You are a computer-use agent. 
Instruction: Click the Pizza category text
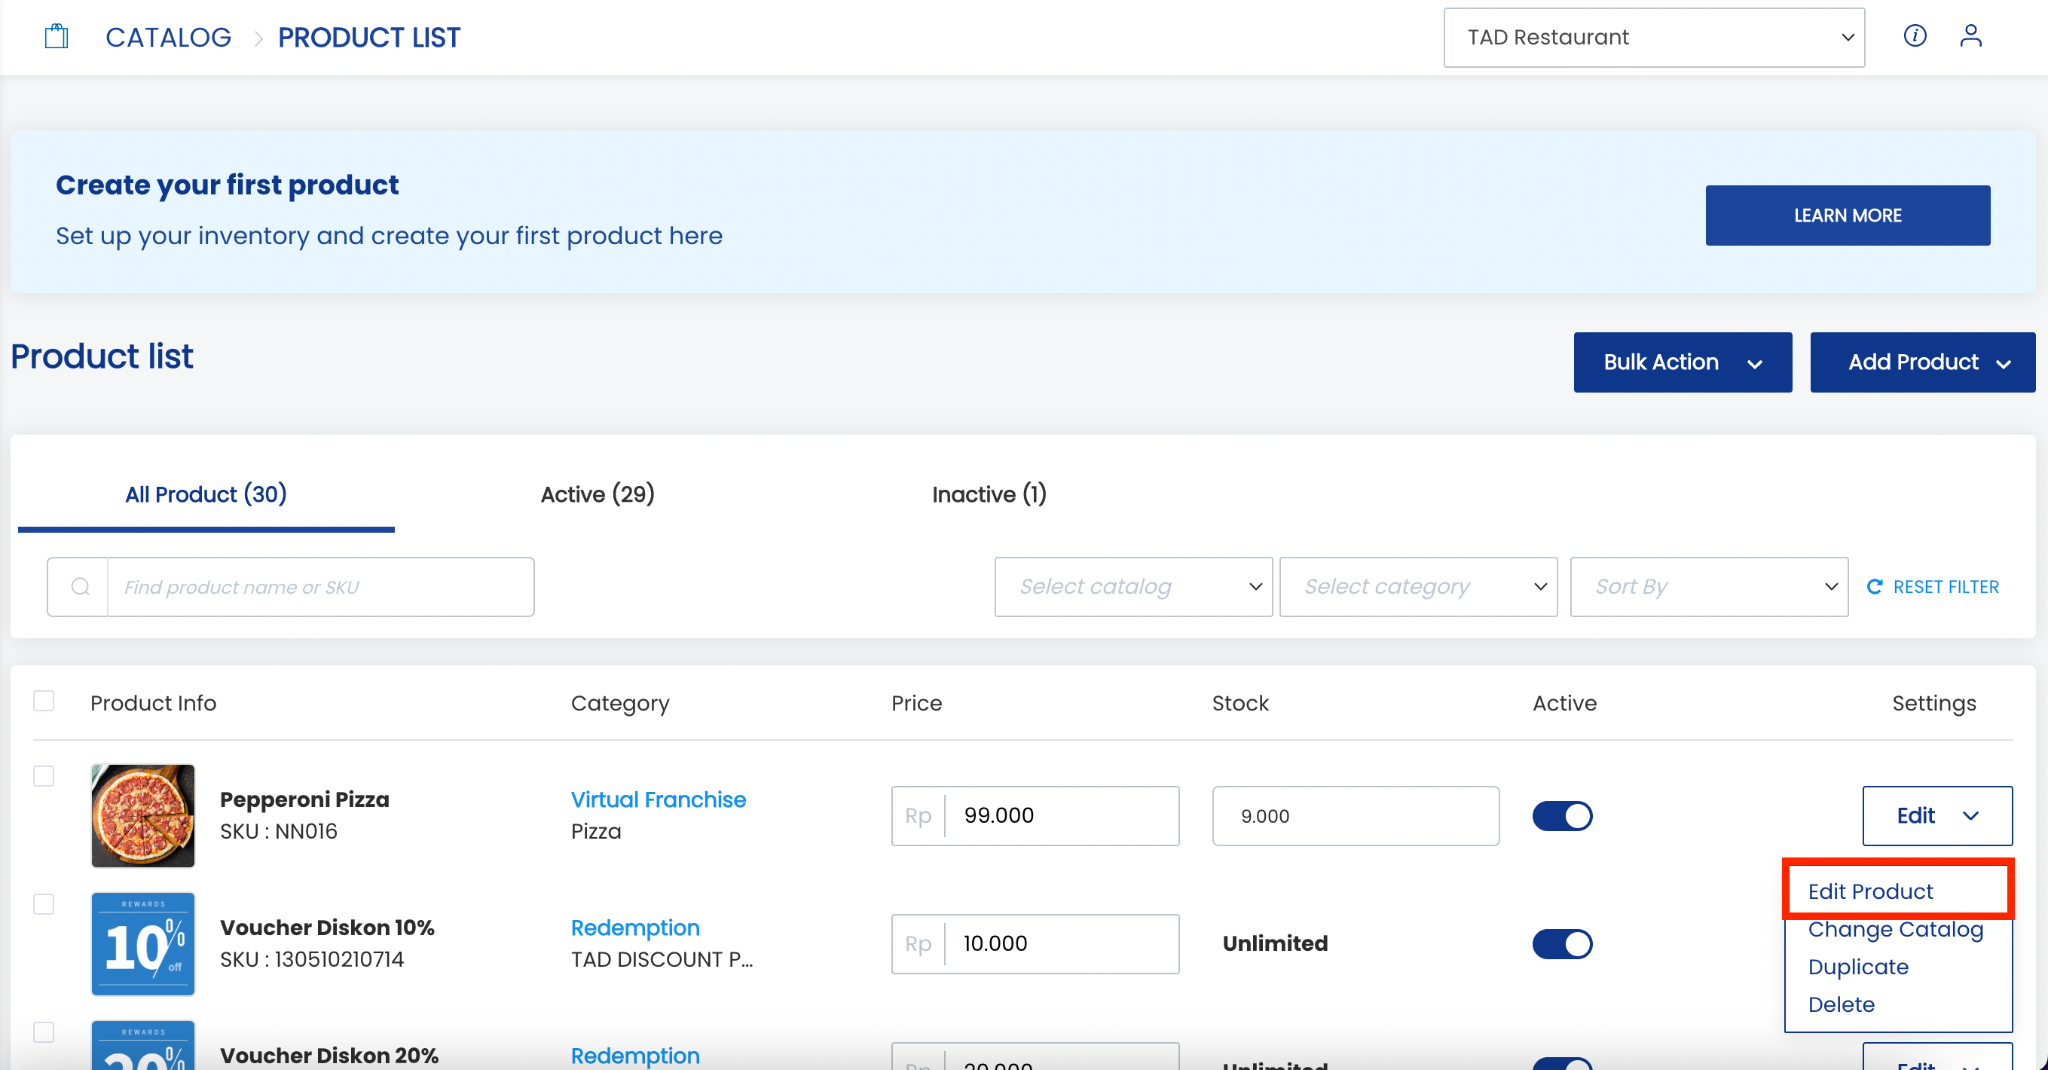point(596,832)
